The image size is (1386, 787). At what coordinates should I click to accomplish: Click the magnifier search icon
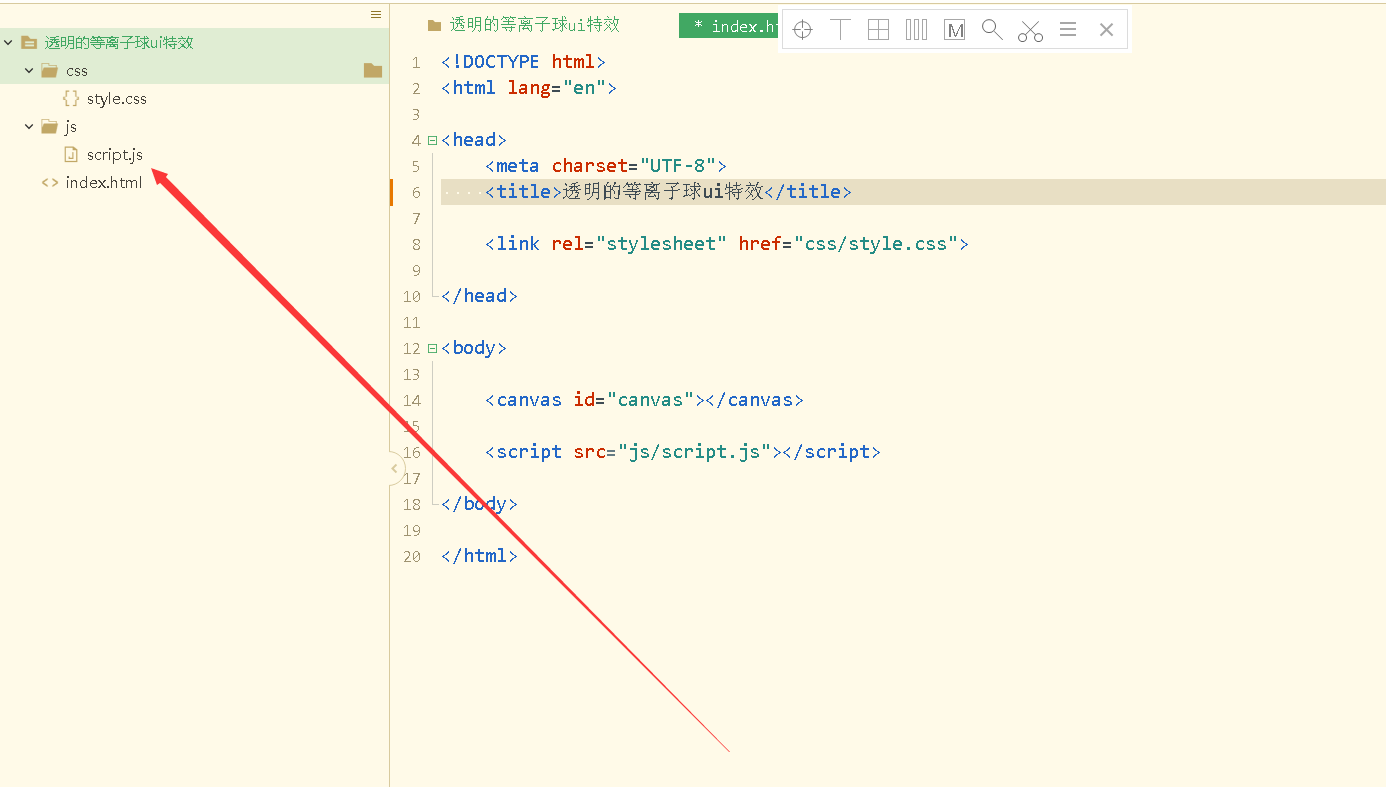(992, 29)
